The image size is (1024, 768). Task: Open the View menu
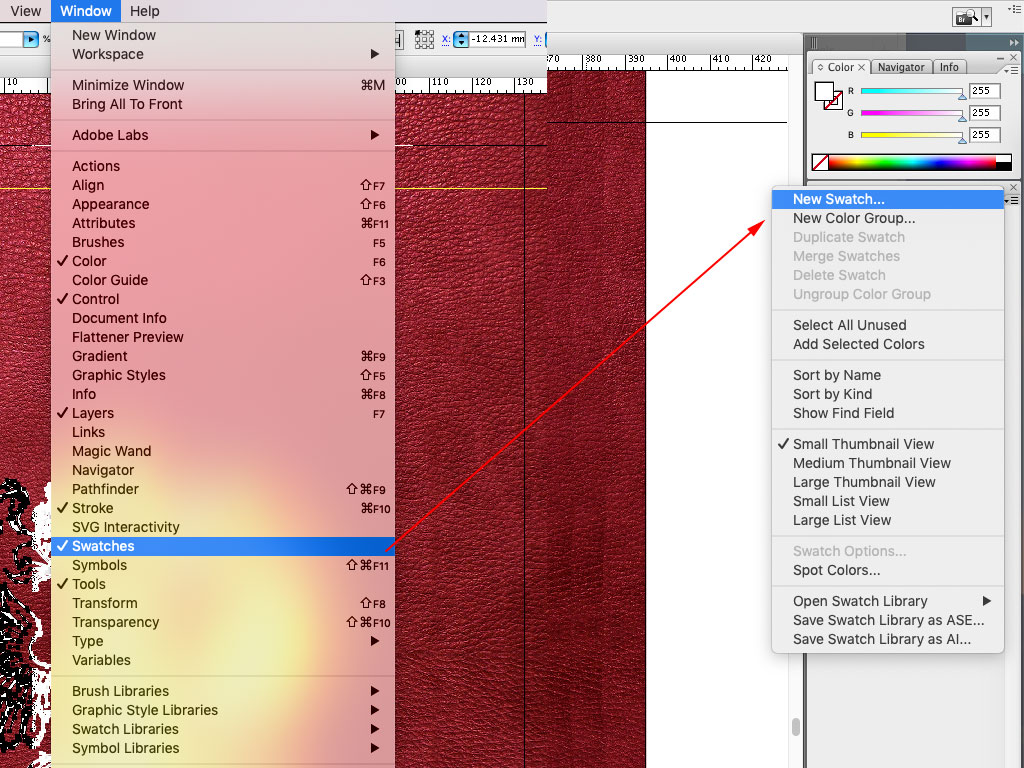pyautogui.click(x=25, y=11)
